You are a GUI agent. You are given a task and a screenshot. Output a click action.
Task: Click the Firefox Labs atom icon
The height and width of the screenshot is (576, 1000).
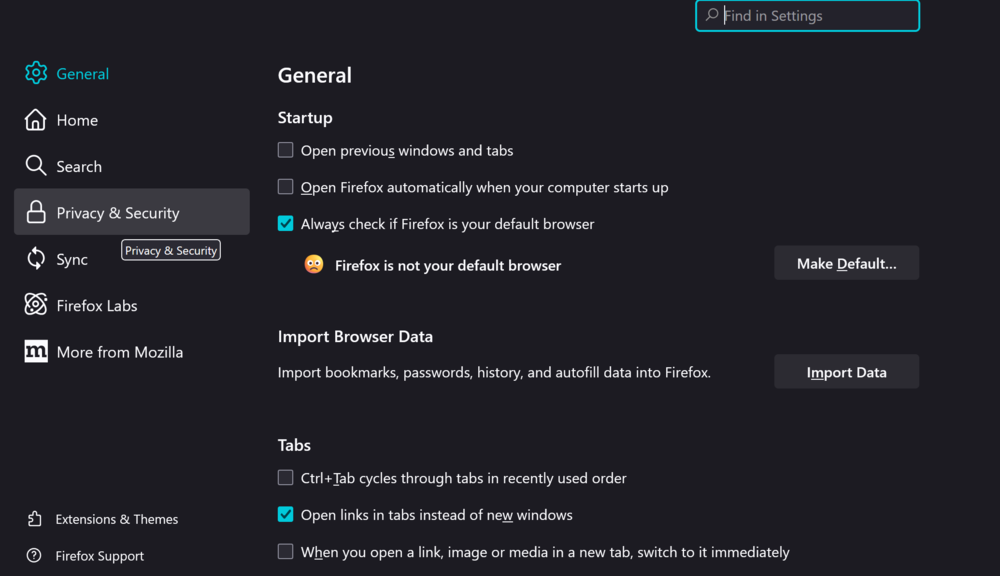[x=36, y=305]
